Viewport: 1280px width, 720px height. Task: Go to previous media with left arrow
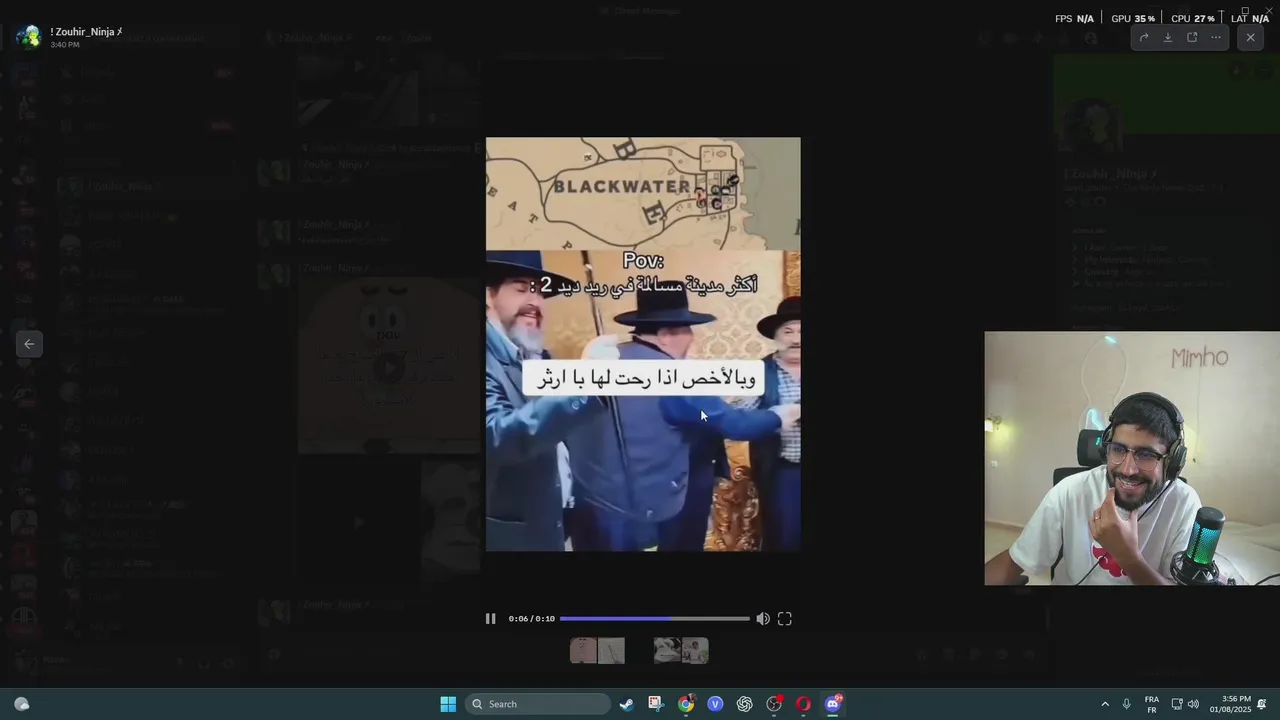point(29,344)
